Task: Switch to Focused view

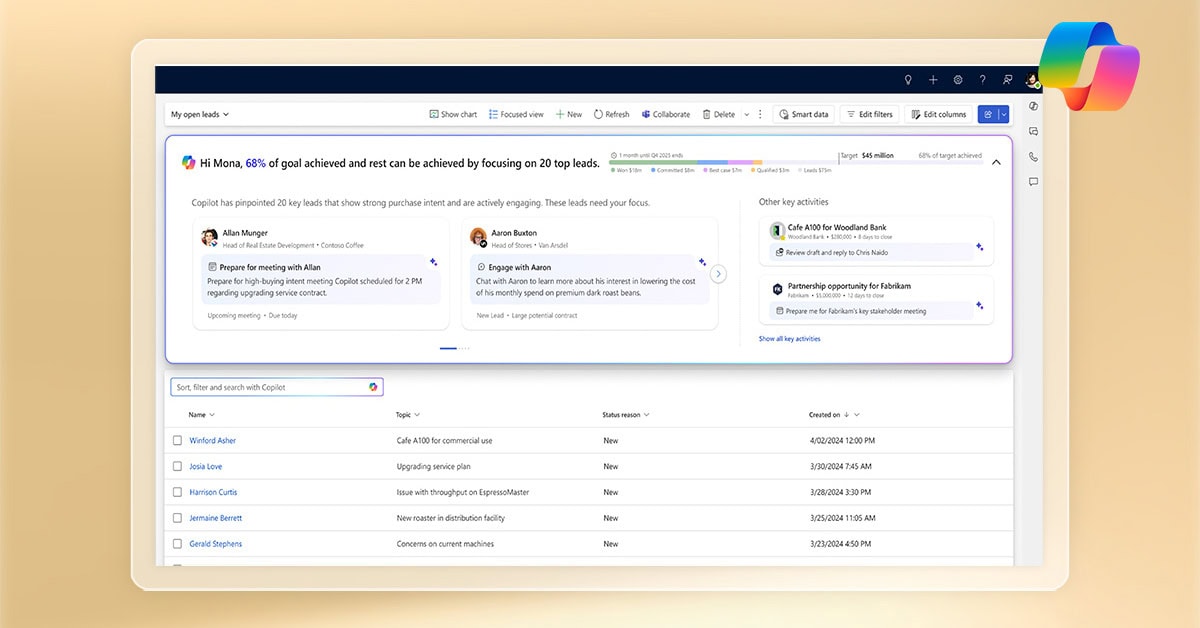Action: 516,114
